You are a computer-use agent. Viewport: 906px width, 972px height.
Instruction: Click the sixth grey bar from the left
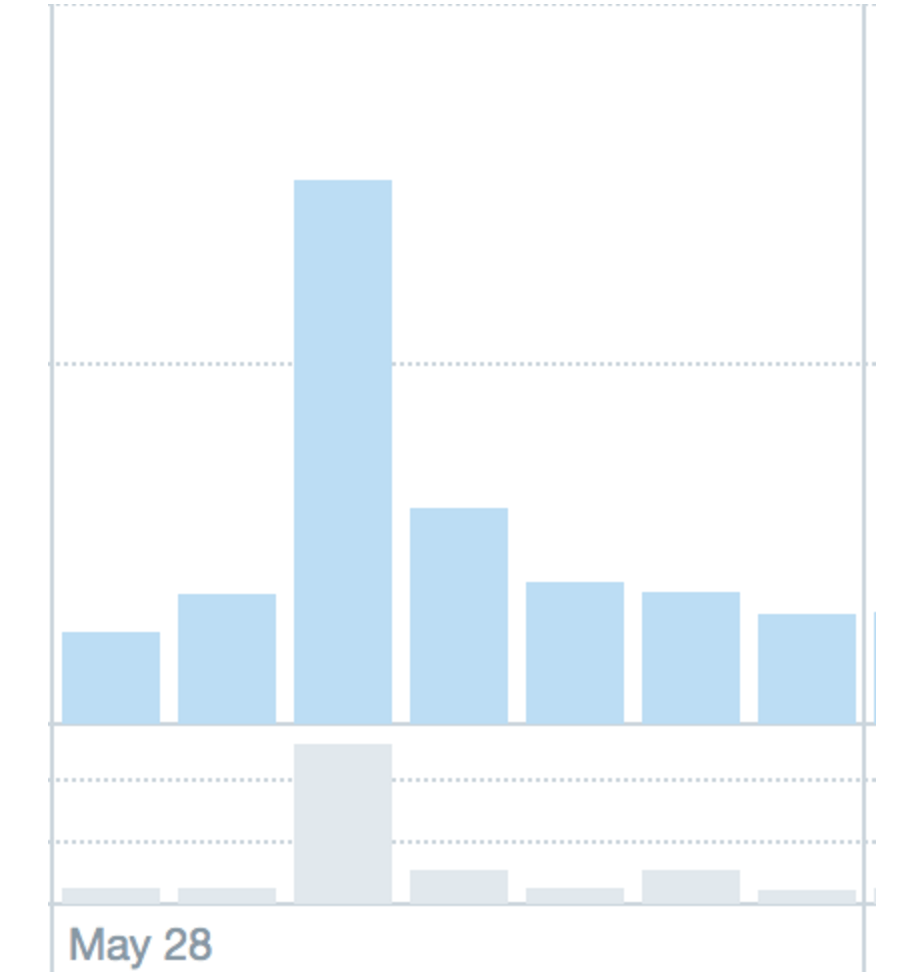tap(690, 886)
